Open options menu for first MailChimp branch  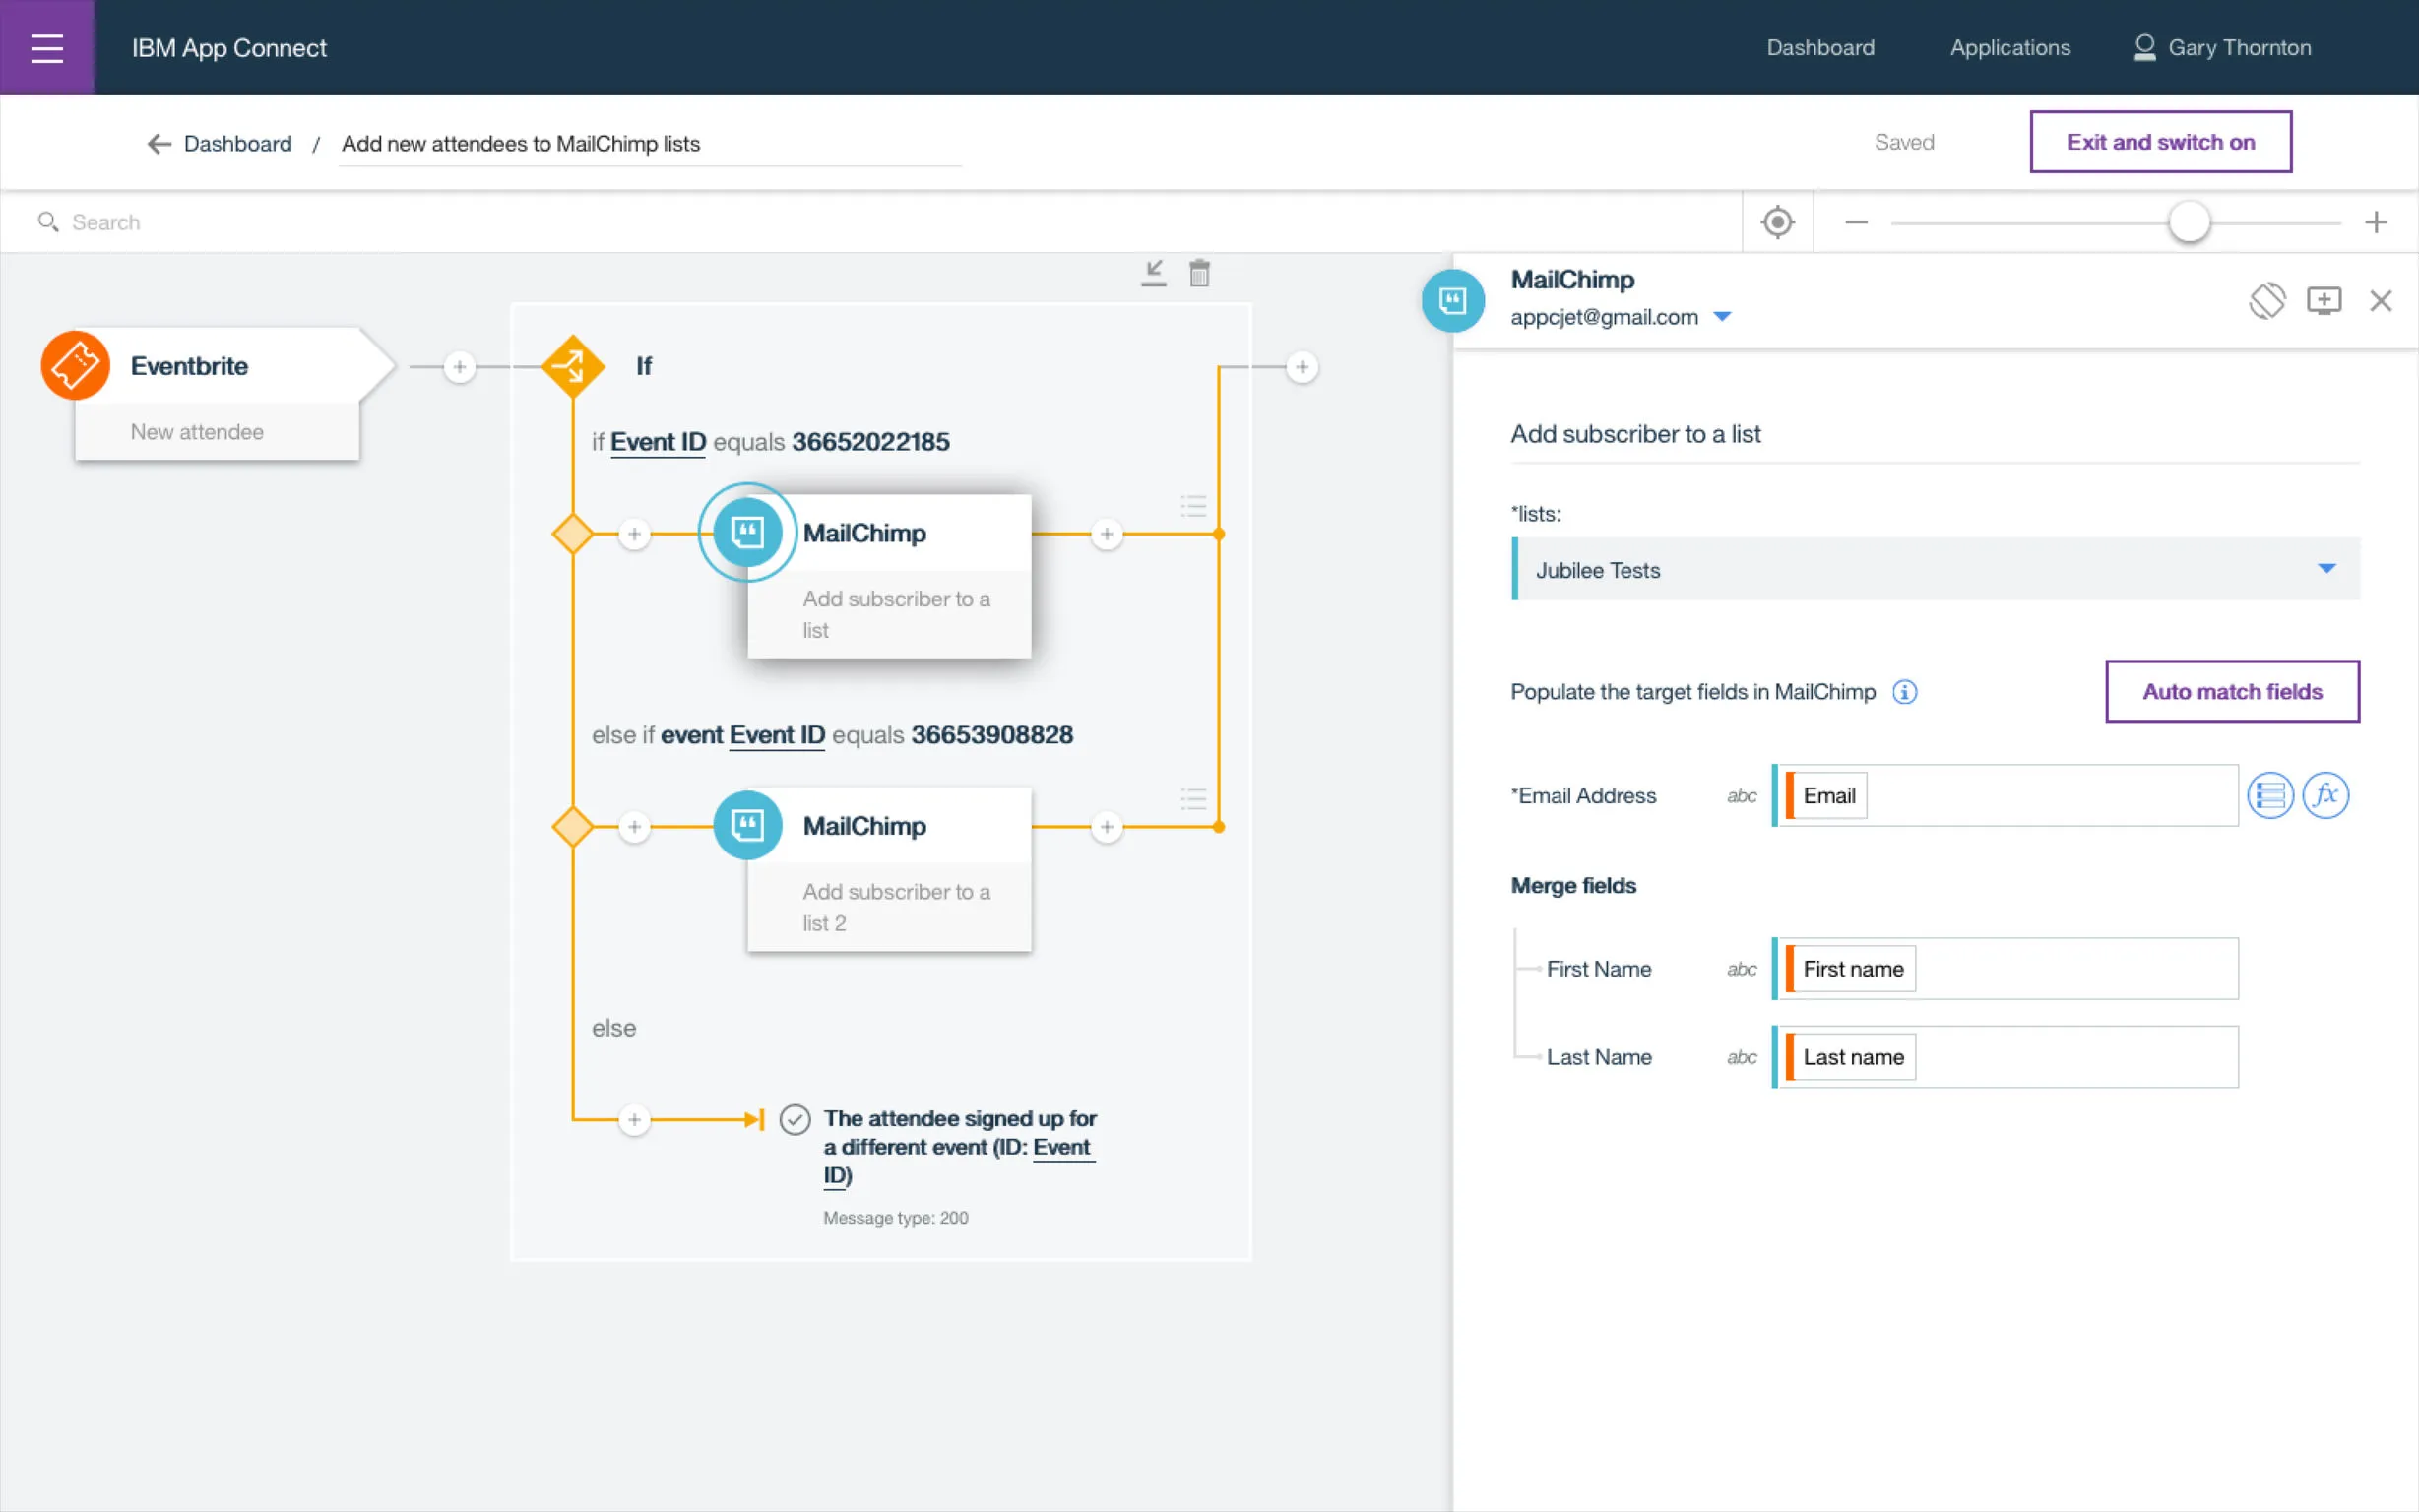(x=1193, y=505)
